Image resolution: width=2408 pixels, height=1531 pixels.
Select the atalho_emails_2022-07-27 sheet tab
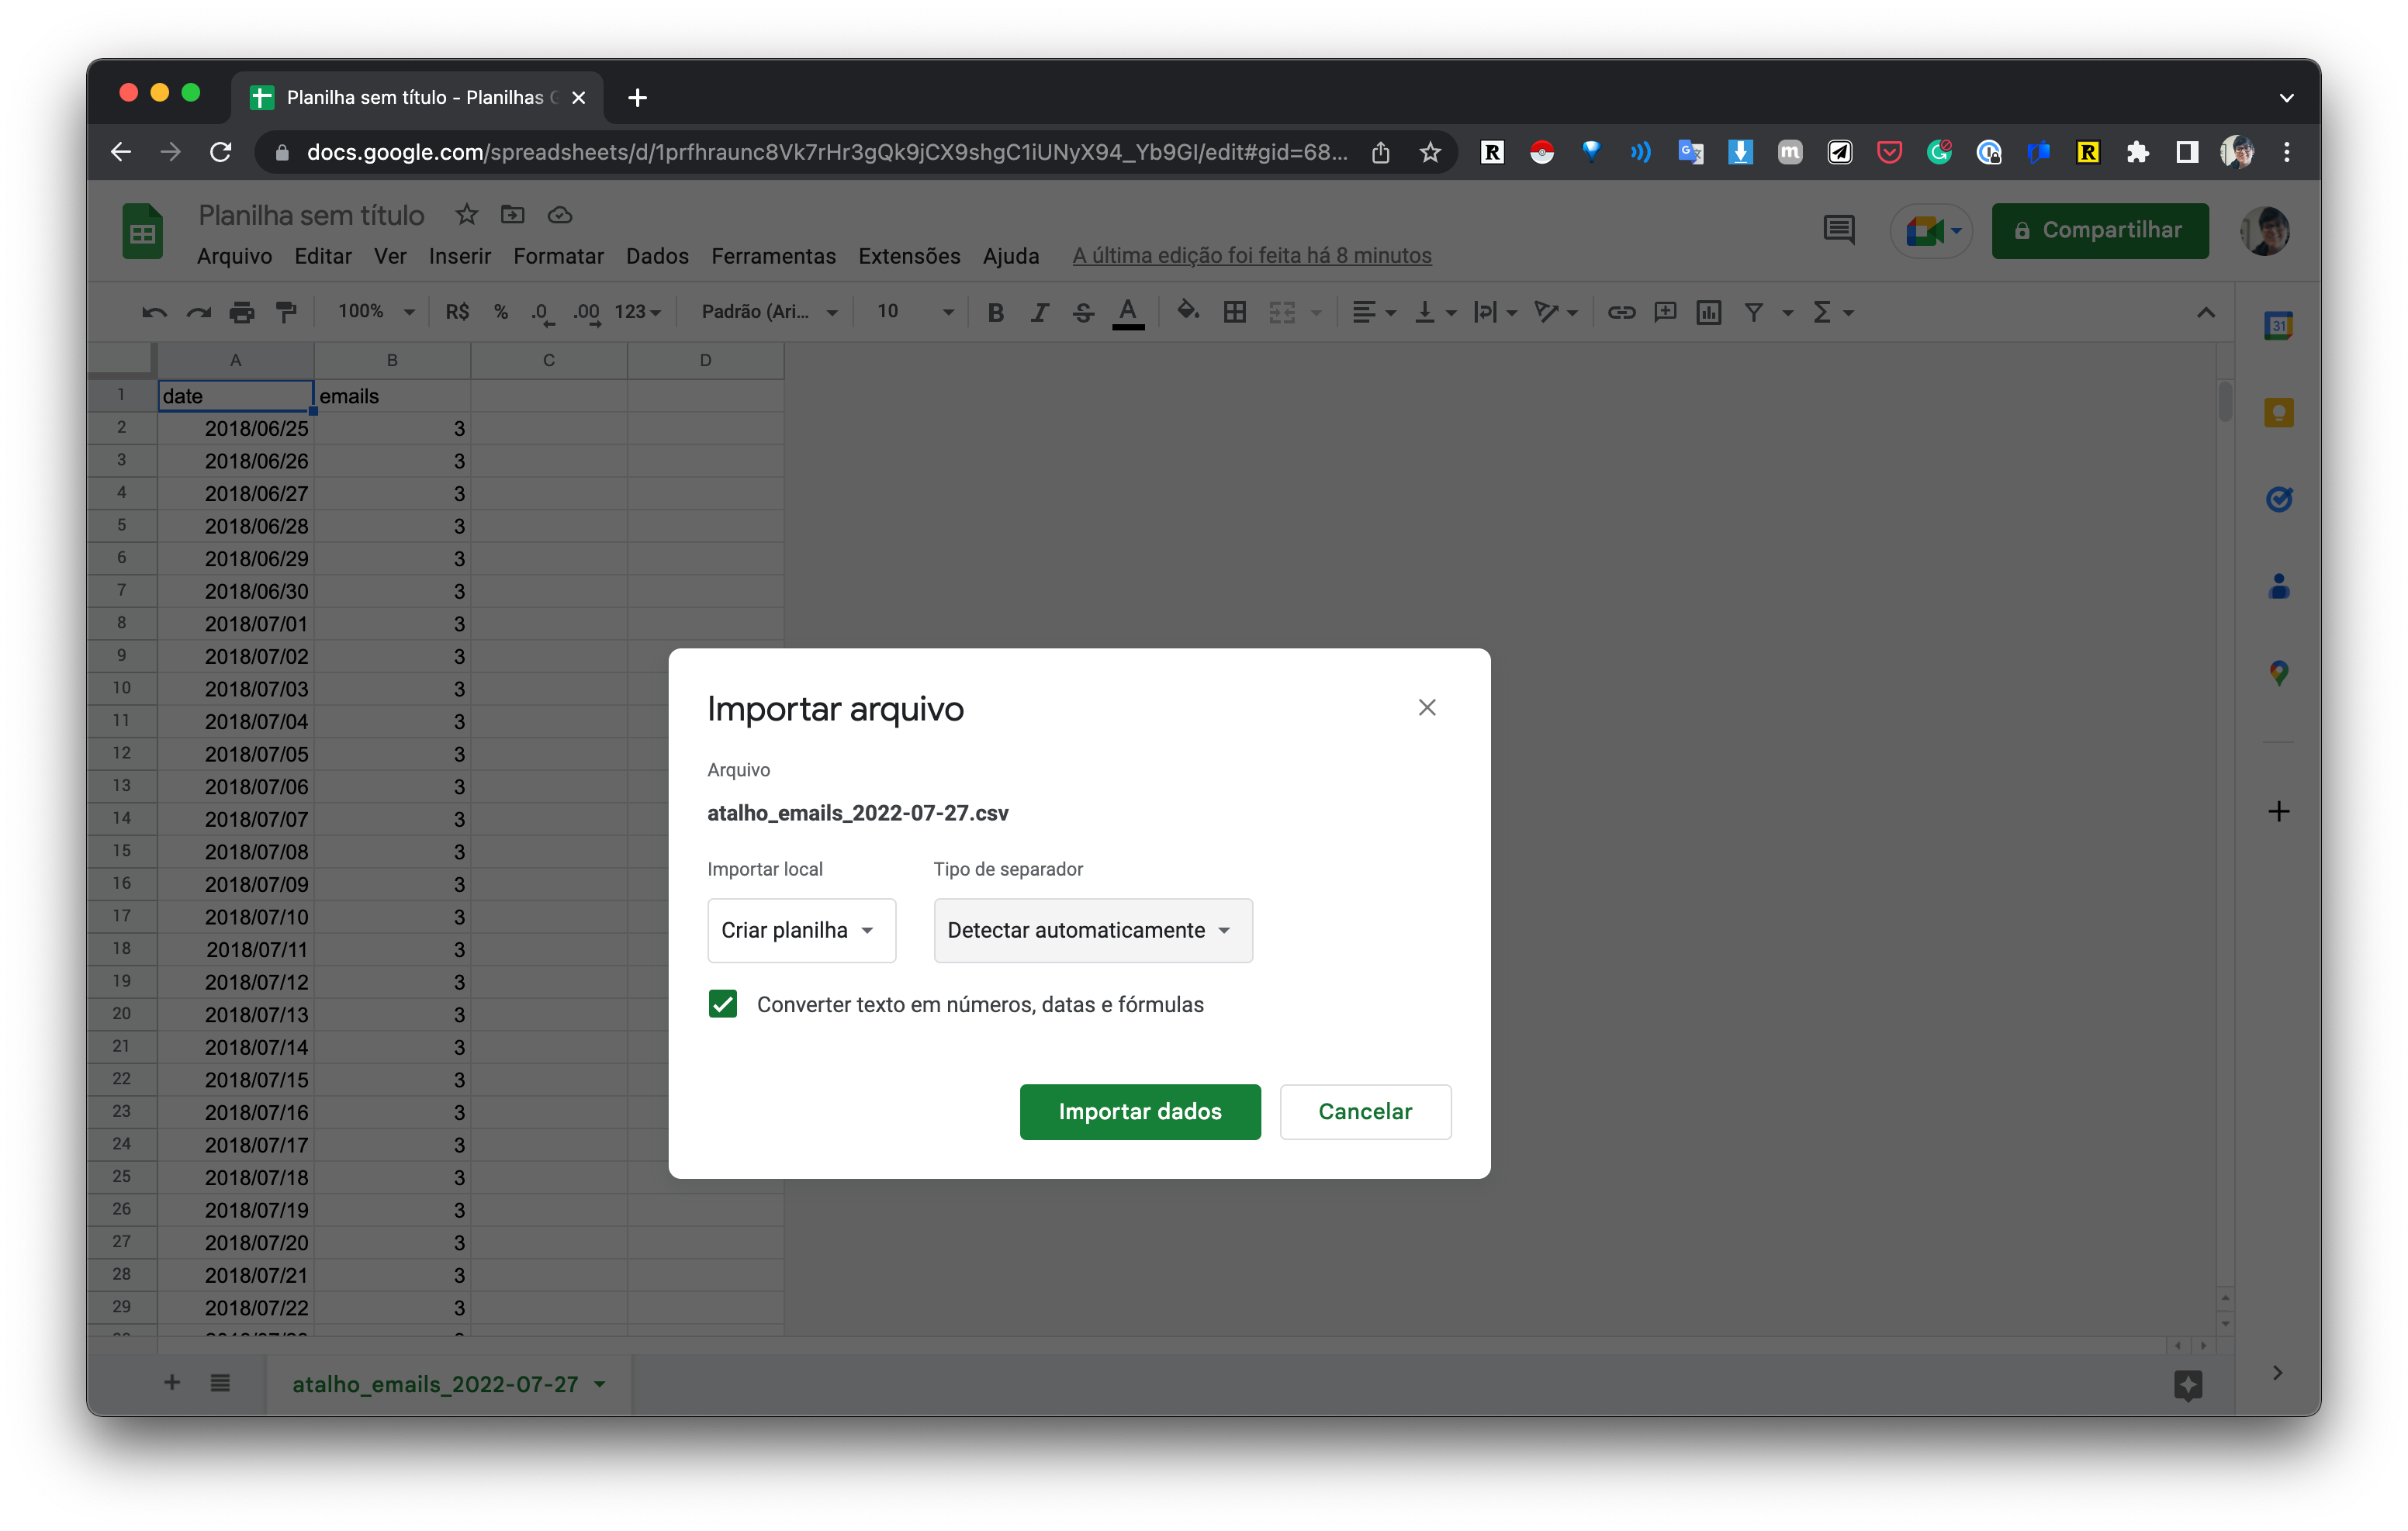pos(435,1384)
